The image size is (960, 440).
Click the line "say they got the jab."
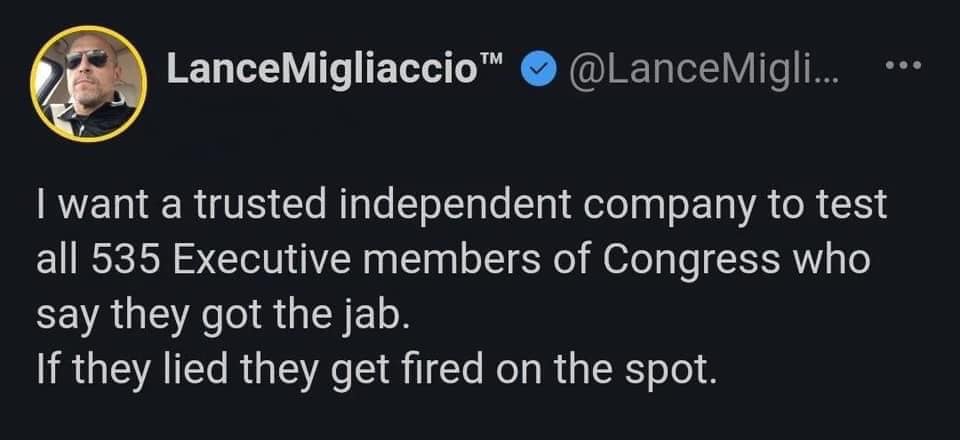pyautogui.click(x=223, y=317)
